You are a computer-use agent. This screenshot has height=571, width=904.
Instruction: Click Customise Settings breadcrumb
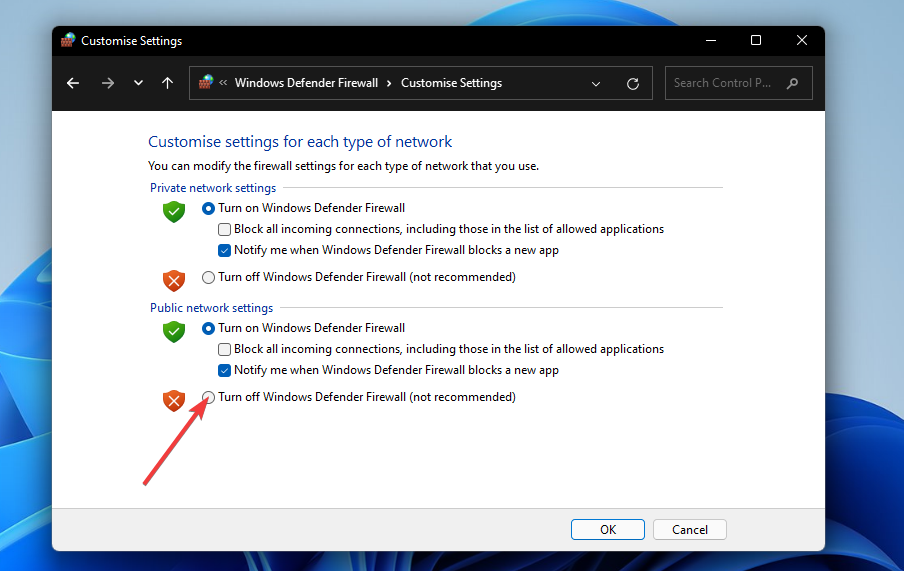coord(451,83)
